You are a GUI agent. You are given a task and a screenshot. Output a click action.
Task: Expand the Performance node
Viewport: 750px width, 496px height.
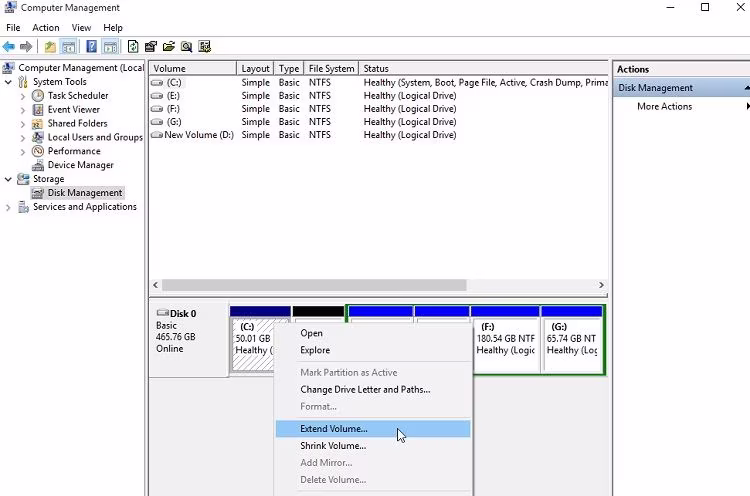[x=22, y=152]
